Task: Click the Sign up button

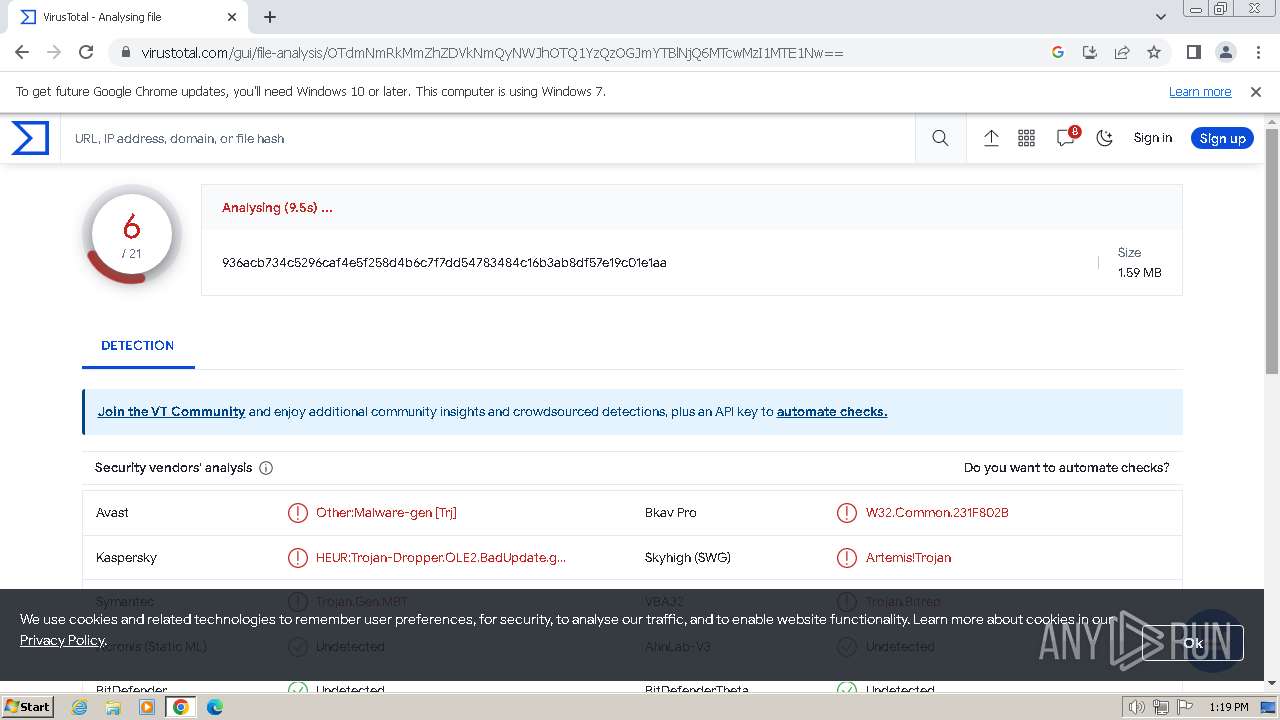Action: [x=1222, y=138]
